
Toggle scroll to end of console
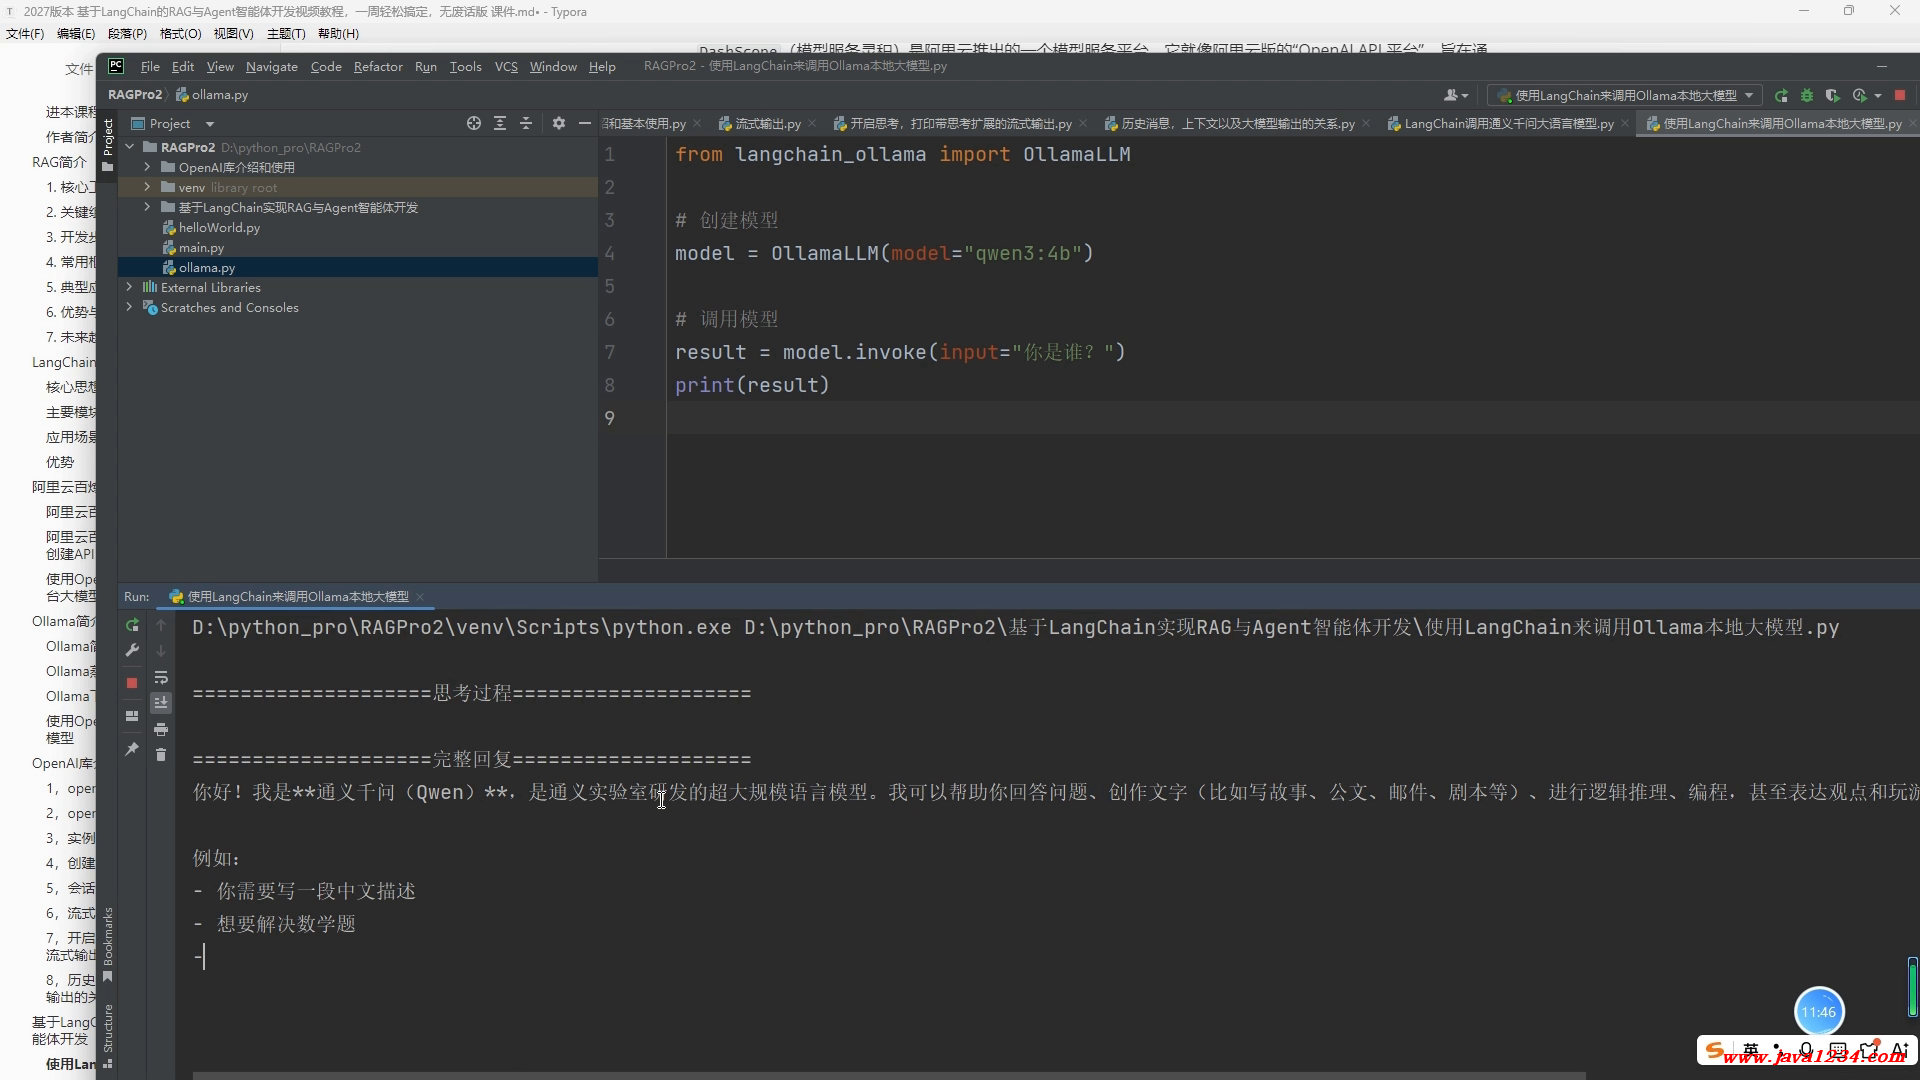[161, 703]
